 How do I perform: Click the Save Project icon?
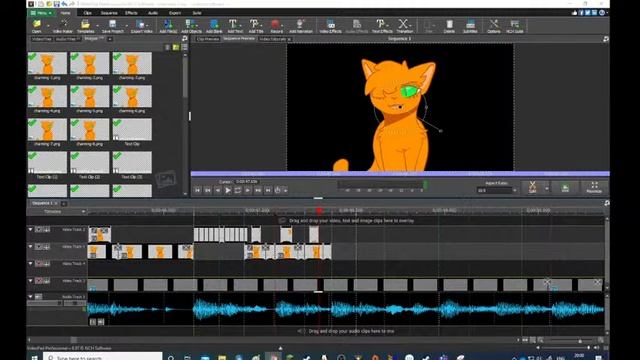[112, 26]
